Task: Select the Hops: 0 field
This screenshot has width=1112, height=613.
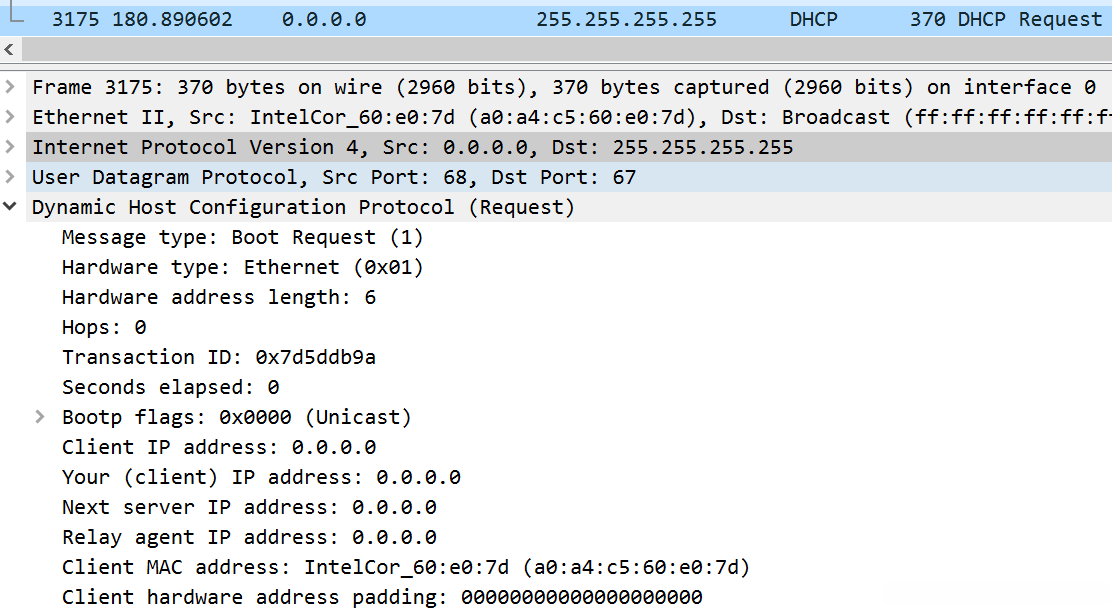Action: [104, 327]
